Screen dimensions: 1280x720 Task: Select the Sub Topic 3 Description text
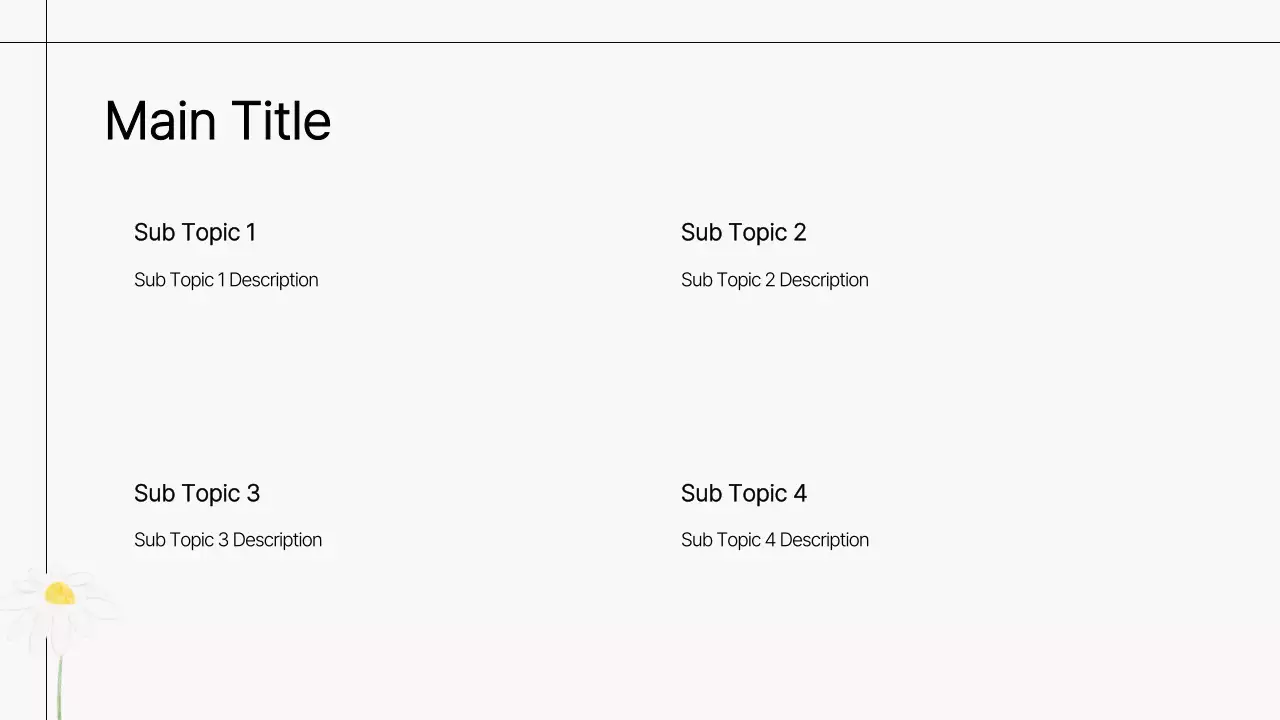228,540
